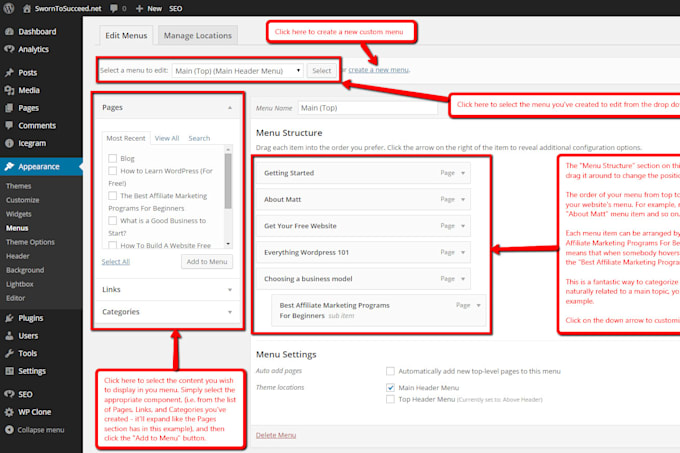Open the comments bubble icon in the admin bar
Viewport: 680px width, 453px height.
point(114,8)
